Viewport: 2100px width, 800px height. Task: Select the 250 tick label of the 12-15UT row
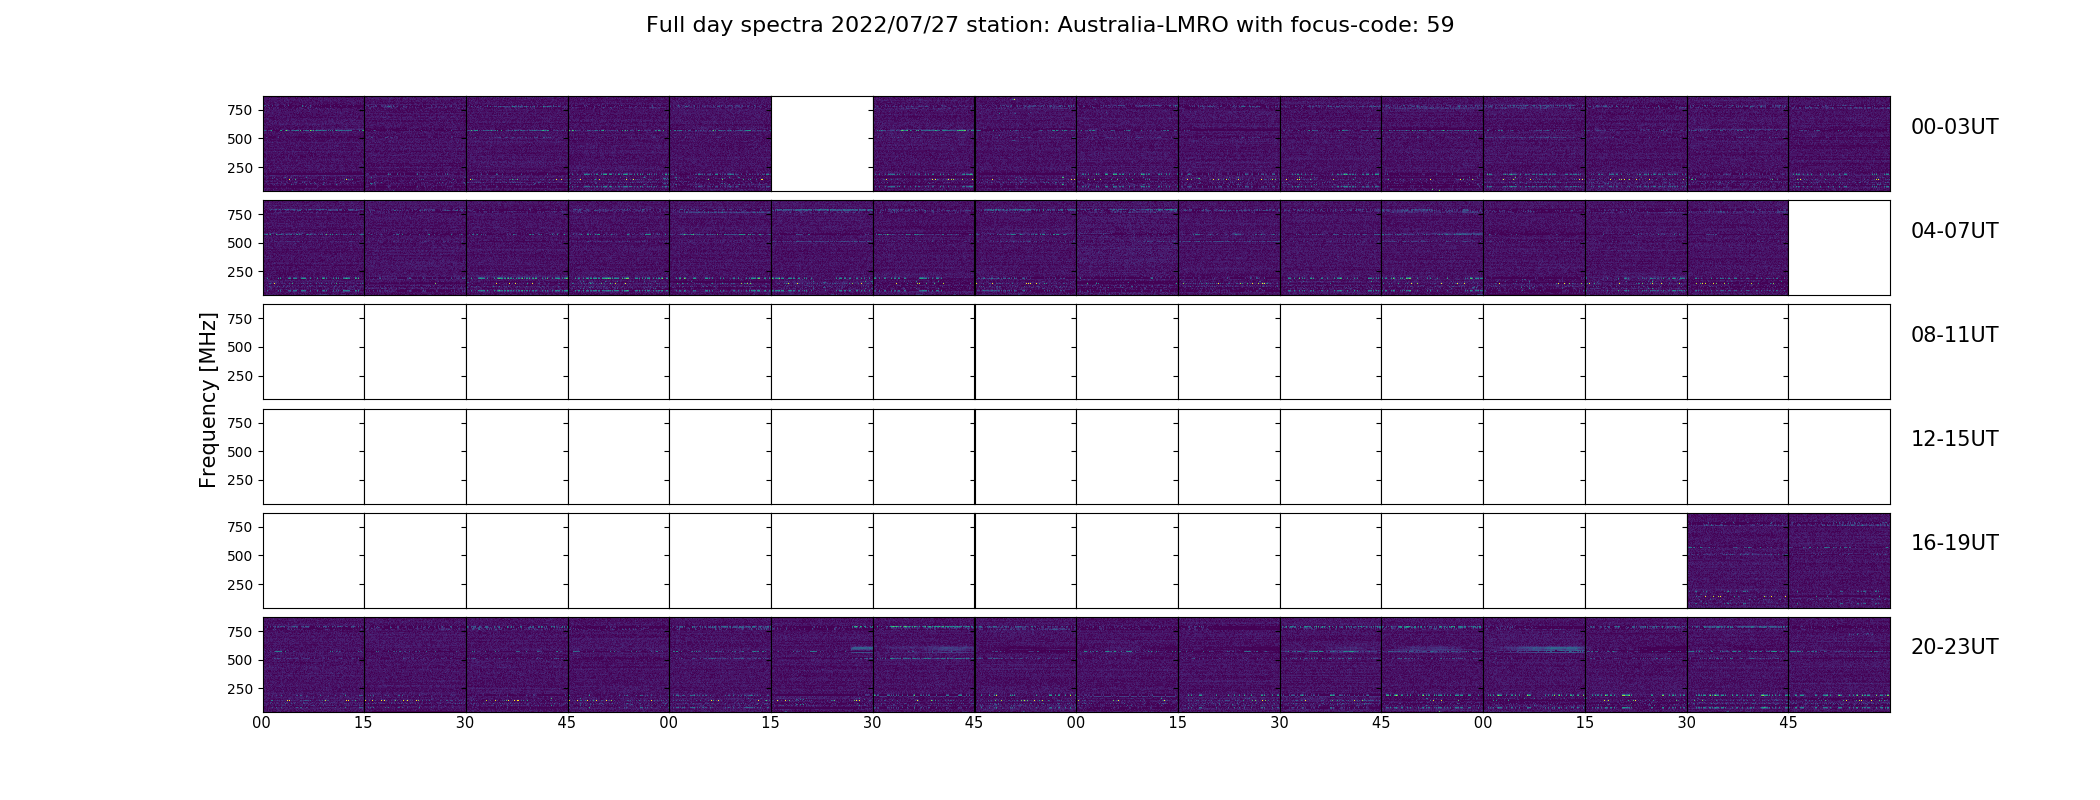point(239,480)
